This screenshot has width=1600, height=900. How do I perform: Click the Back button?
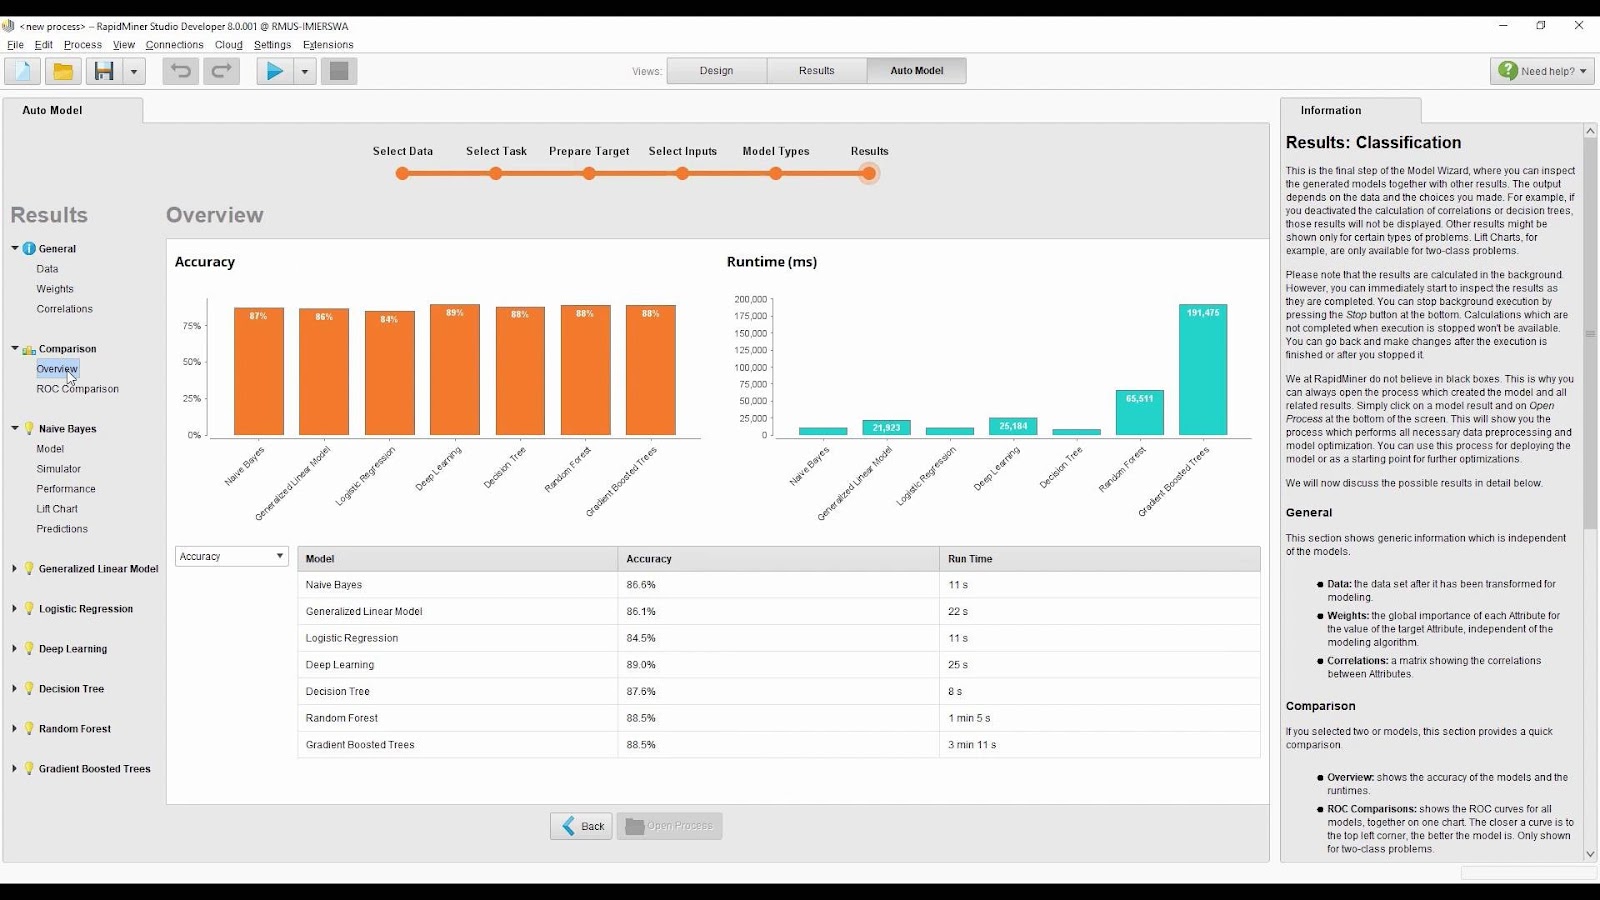(x=581, y=825)
